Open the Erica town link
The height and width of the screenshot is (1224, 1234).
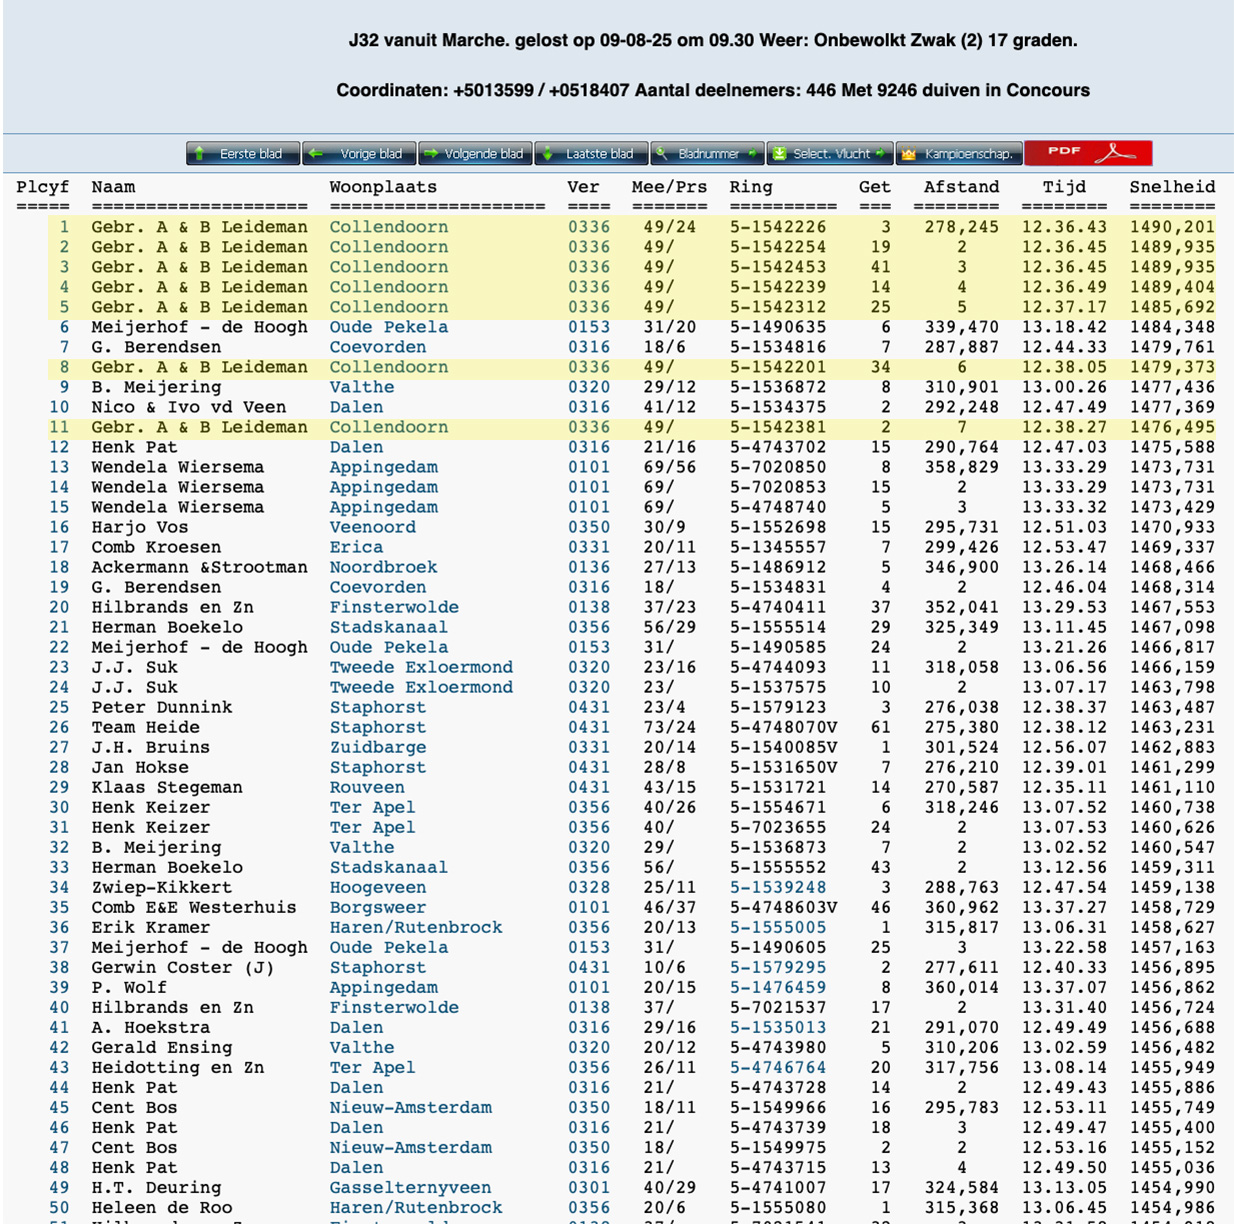(357, 547)
